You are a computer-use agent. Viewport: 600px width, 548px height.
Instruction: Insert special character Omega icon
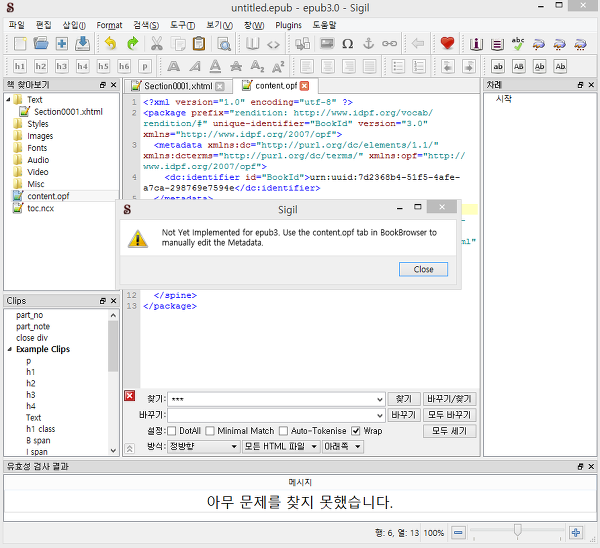pos(347,44)
